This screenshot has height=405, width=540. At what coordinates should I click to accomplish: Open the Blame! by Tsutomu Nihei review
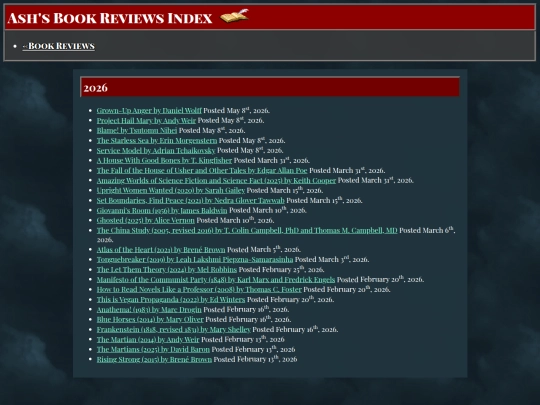(x=137, y=131)
